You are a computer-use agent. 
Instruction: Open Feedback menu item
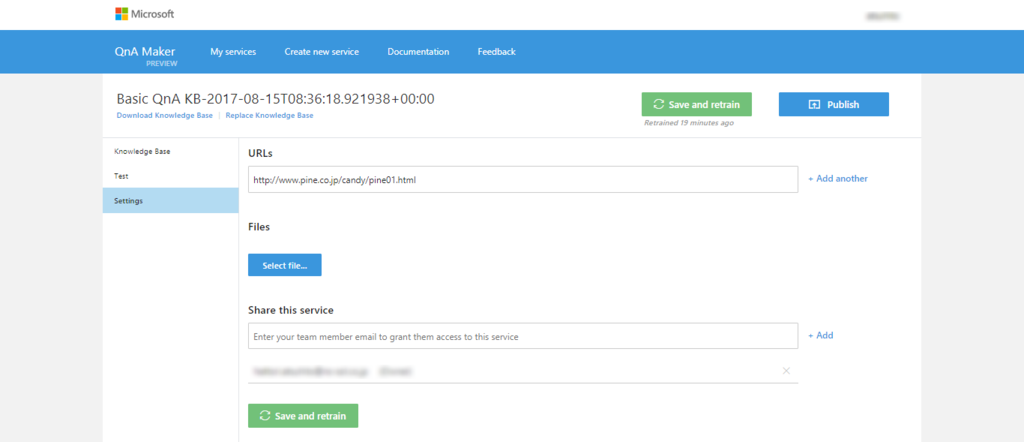click(x=496, y=52)
